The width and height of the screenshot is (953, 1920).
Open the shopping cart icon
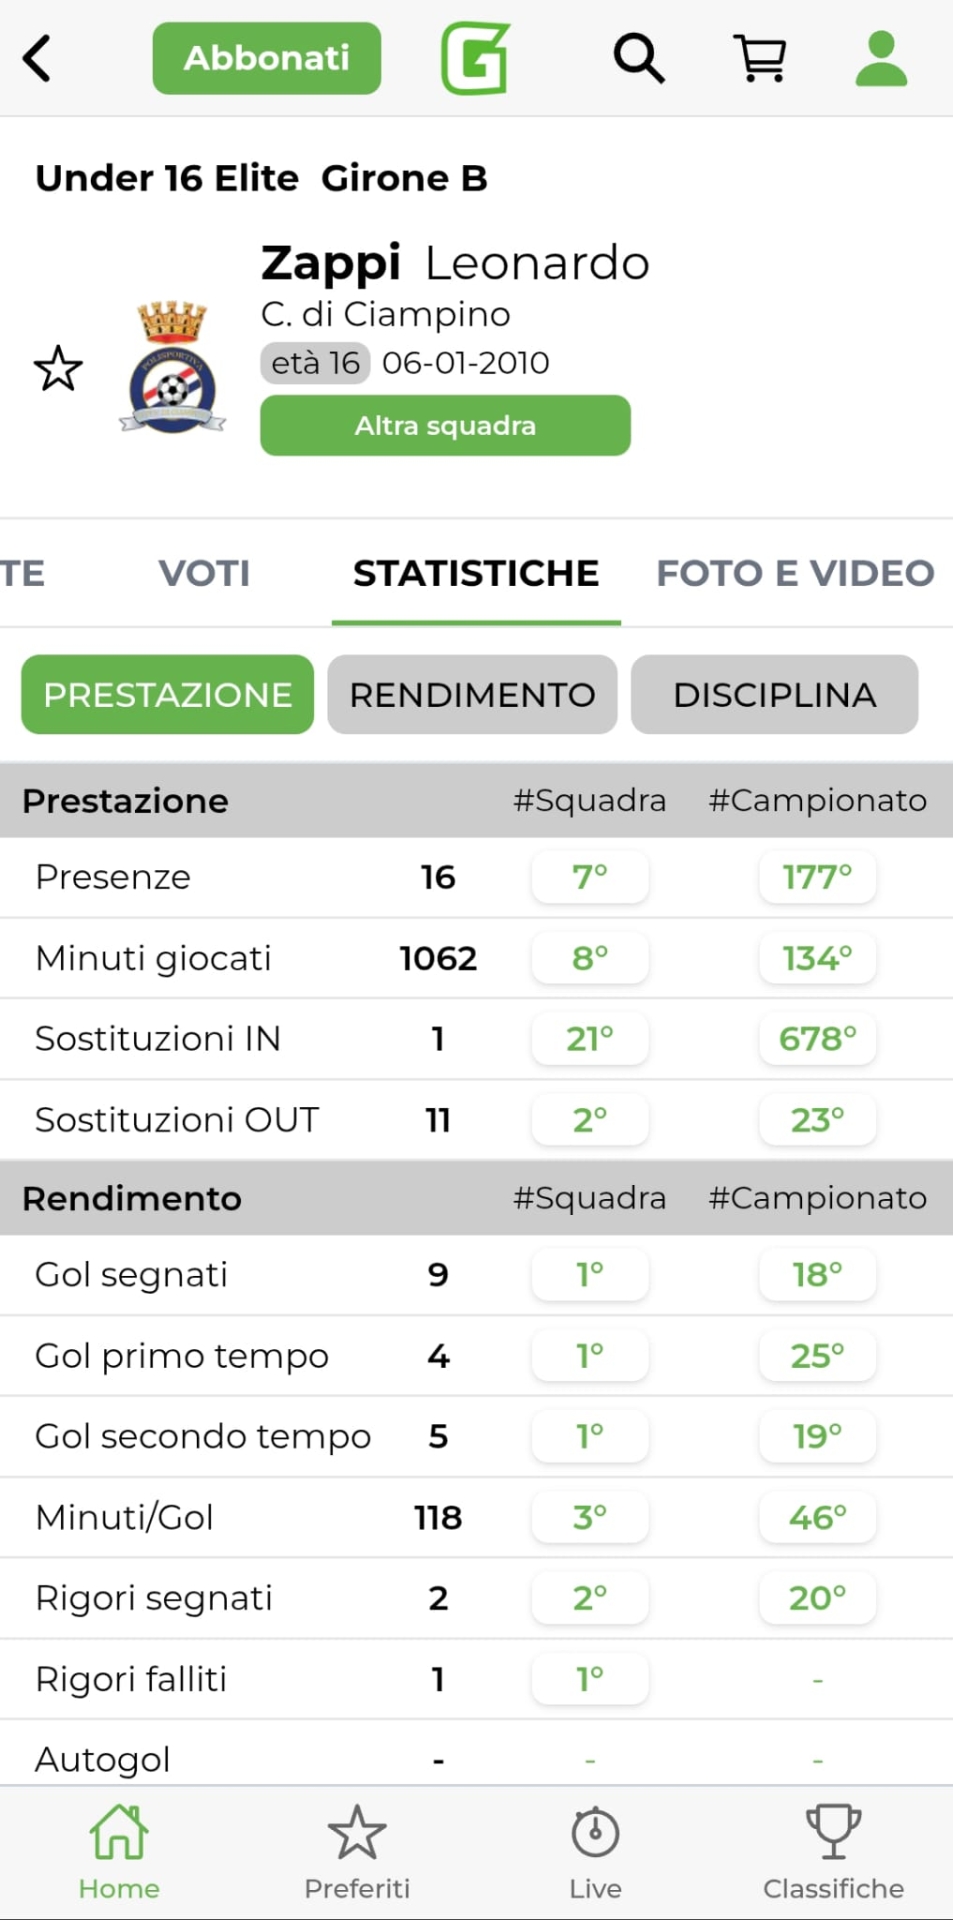tap(760, 58)
